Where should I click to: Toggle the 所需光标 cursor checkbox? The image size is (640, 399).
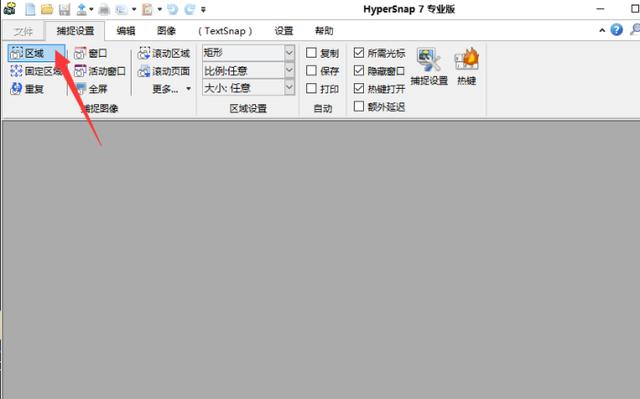[359, 53]
